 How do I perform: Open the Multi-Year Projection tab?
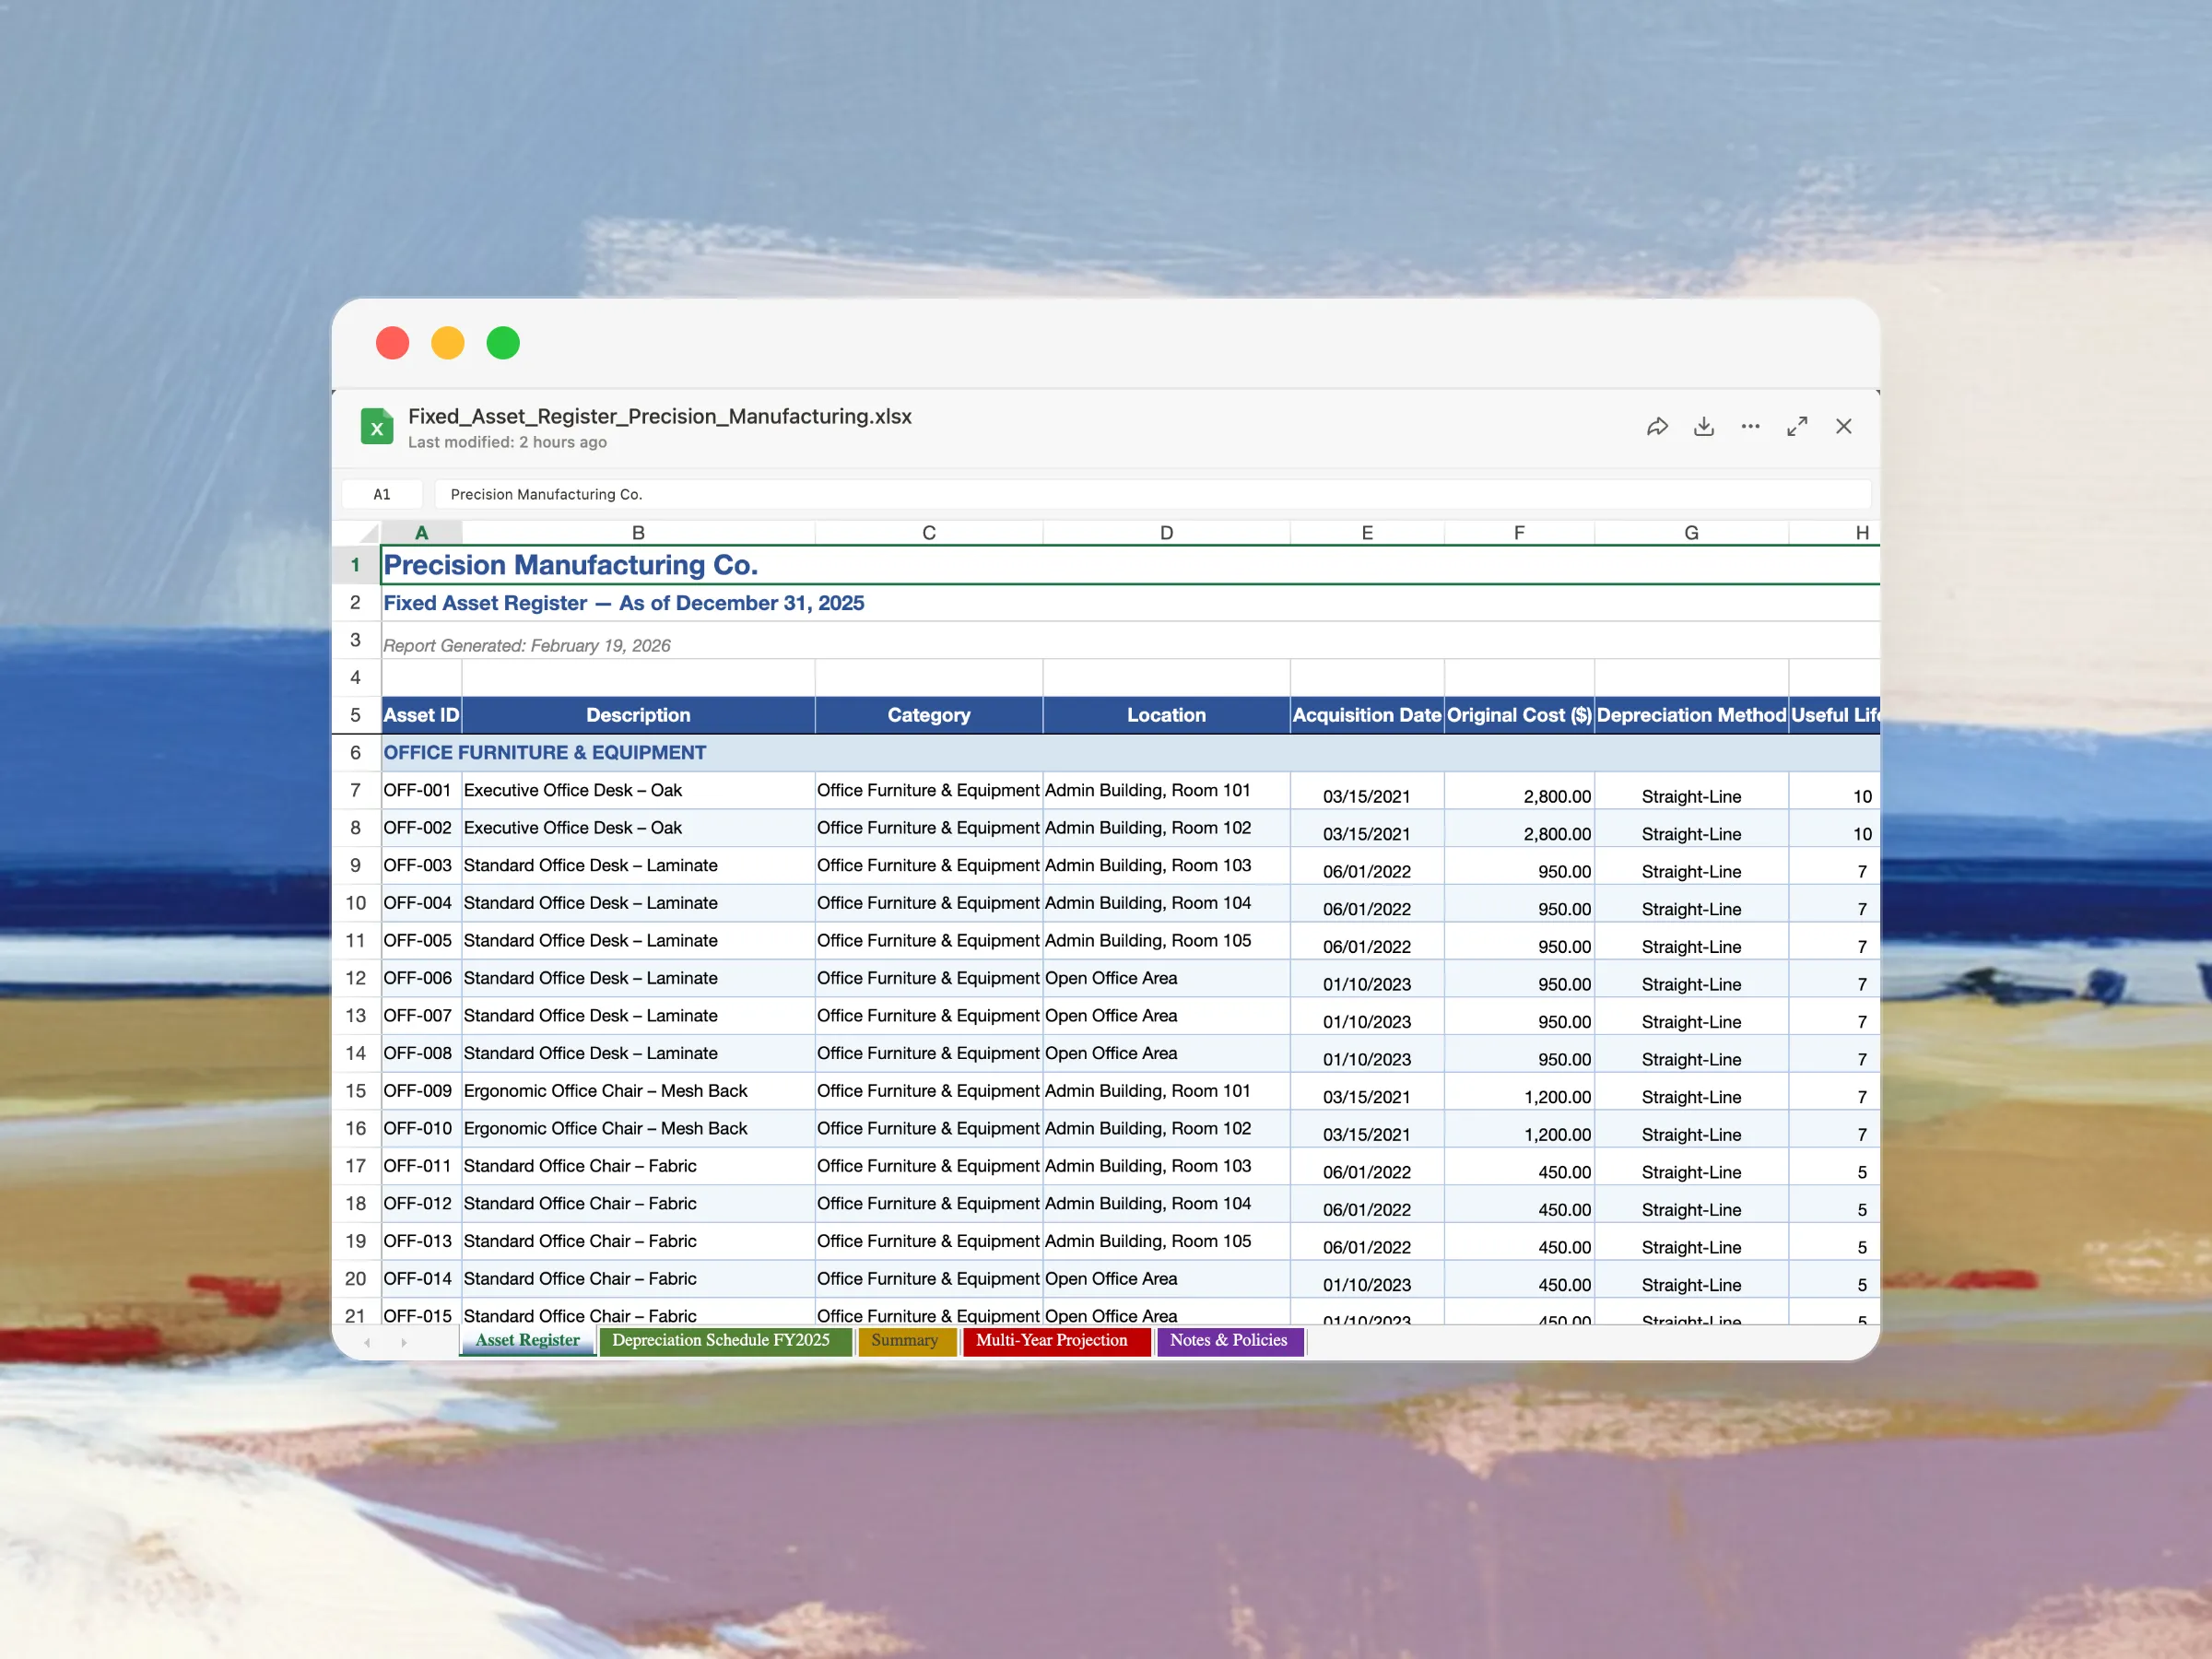tap(1052, 1341)
